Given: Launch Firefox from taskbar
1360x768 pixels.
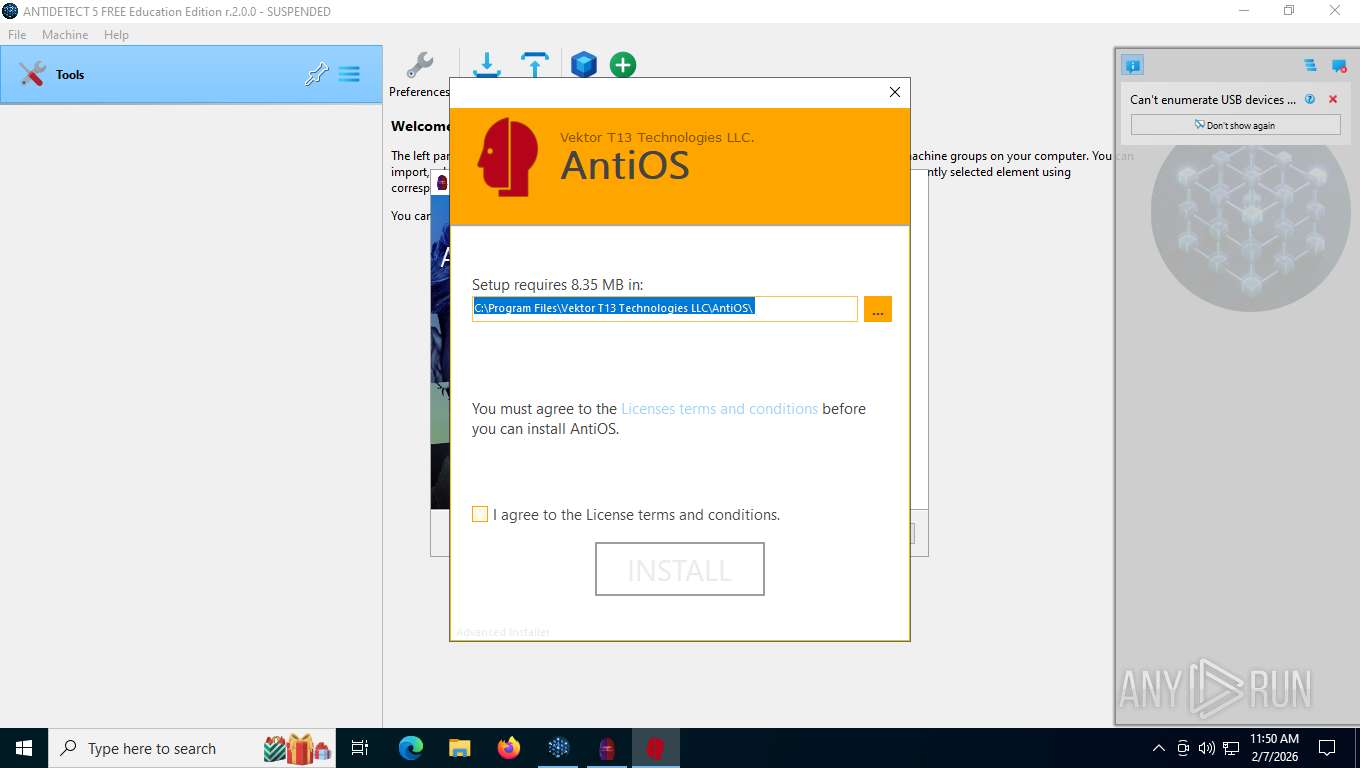Looking at the screenshot, I should [x=509, y=748].
